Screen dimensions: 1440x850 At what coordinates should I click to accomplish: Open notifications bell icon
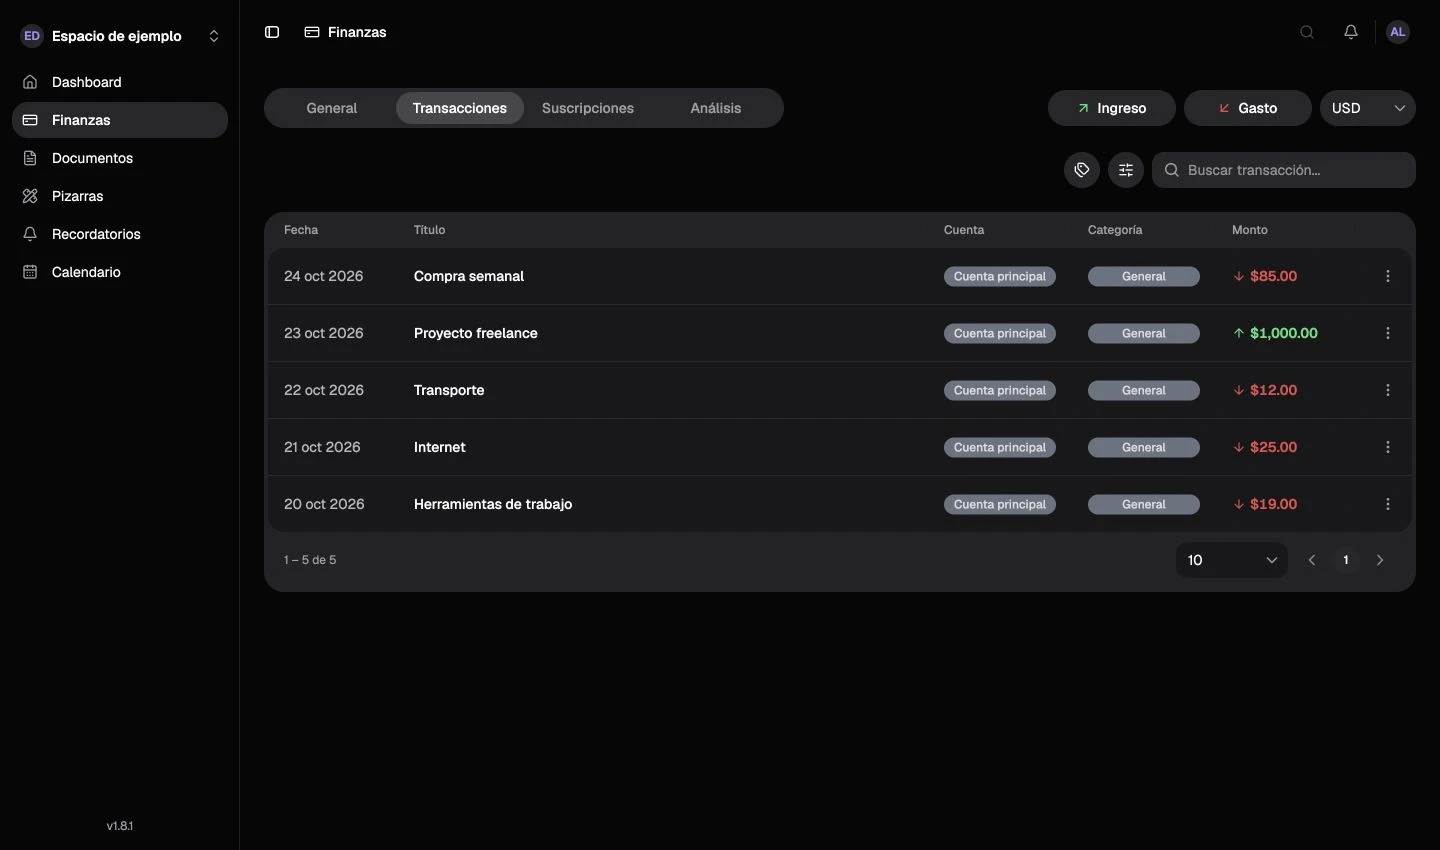coord(1351,32)
